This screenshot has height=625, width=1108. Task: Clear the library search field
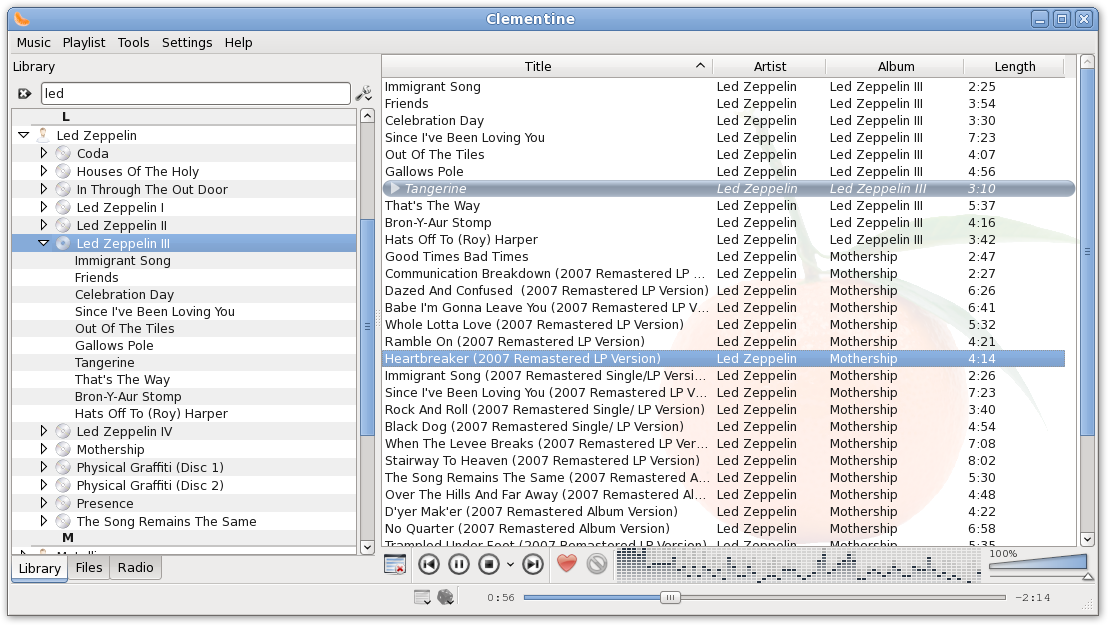(25, 93)
